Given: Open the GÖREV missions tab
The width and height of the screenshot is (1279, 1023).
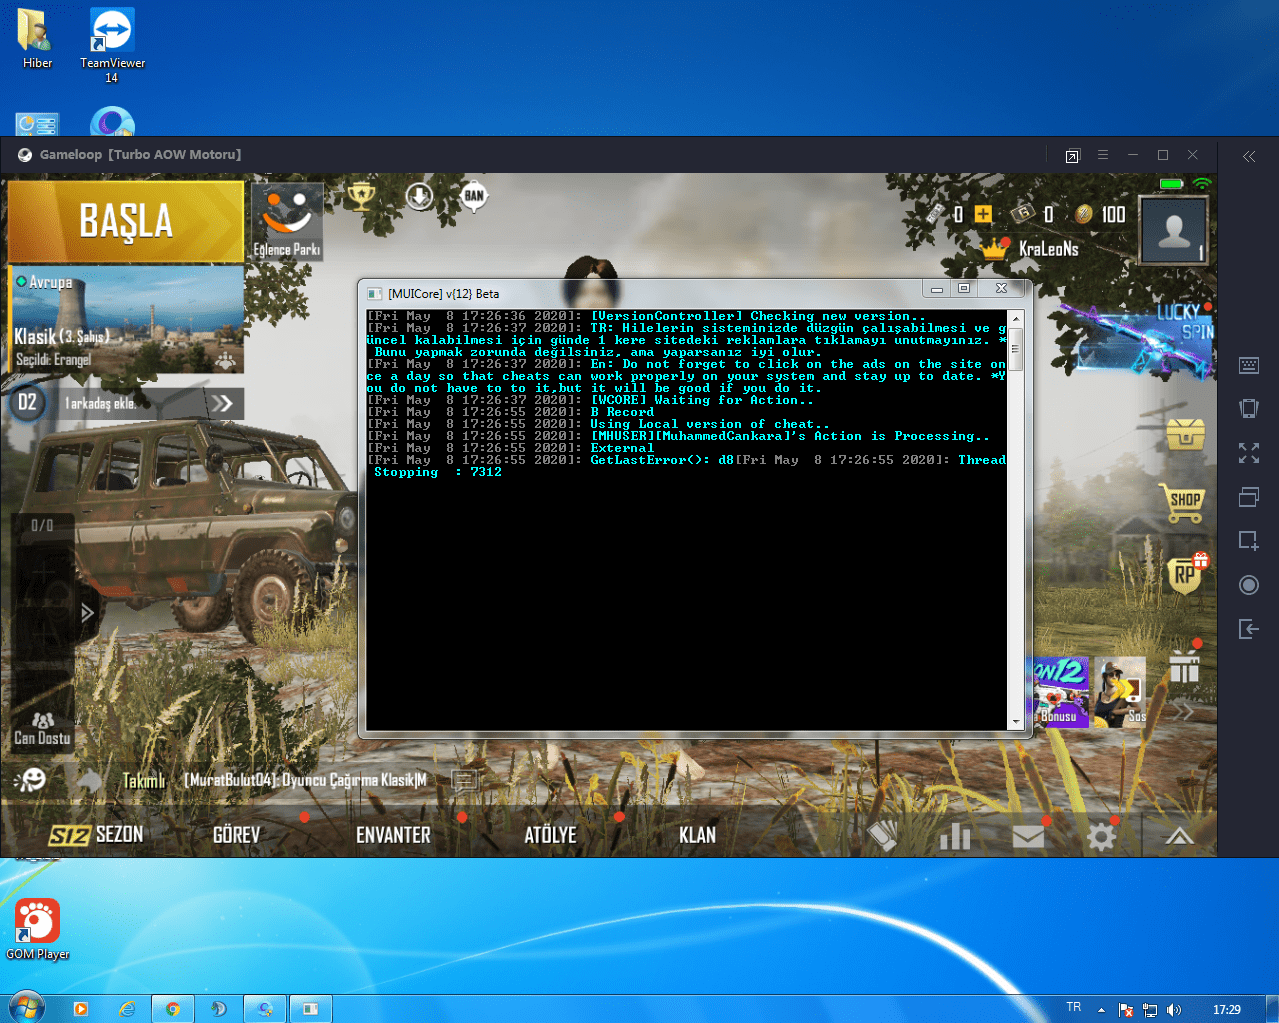Looking at the screenshot, I should point(237,835).
